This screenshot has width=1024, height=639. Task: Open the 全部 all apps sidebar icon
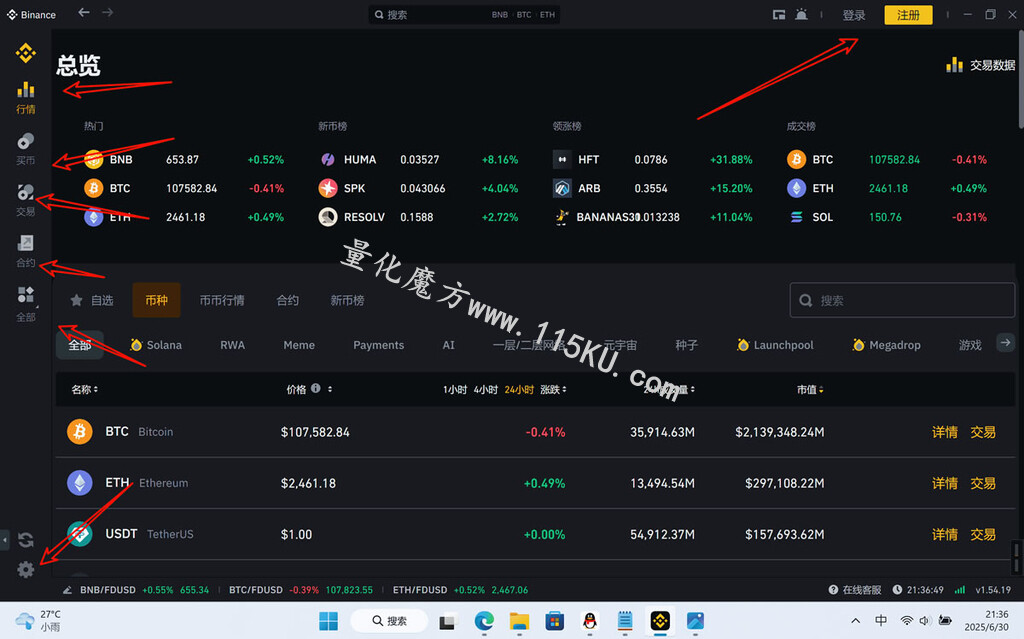click(x=25, y=304)
